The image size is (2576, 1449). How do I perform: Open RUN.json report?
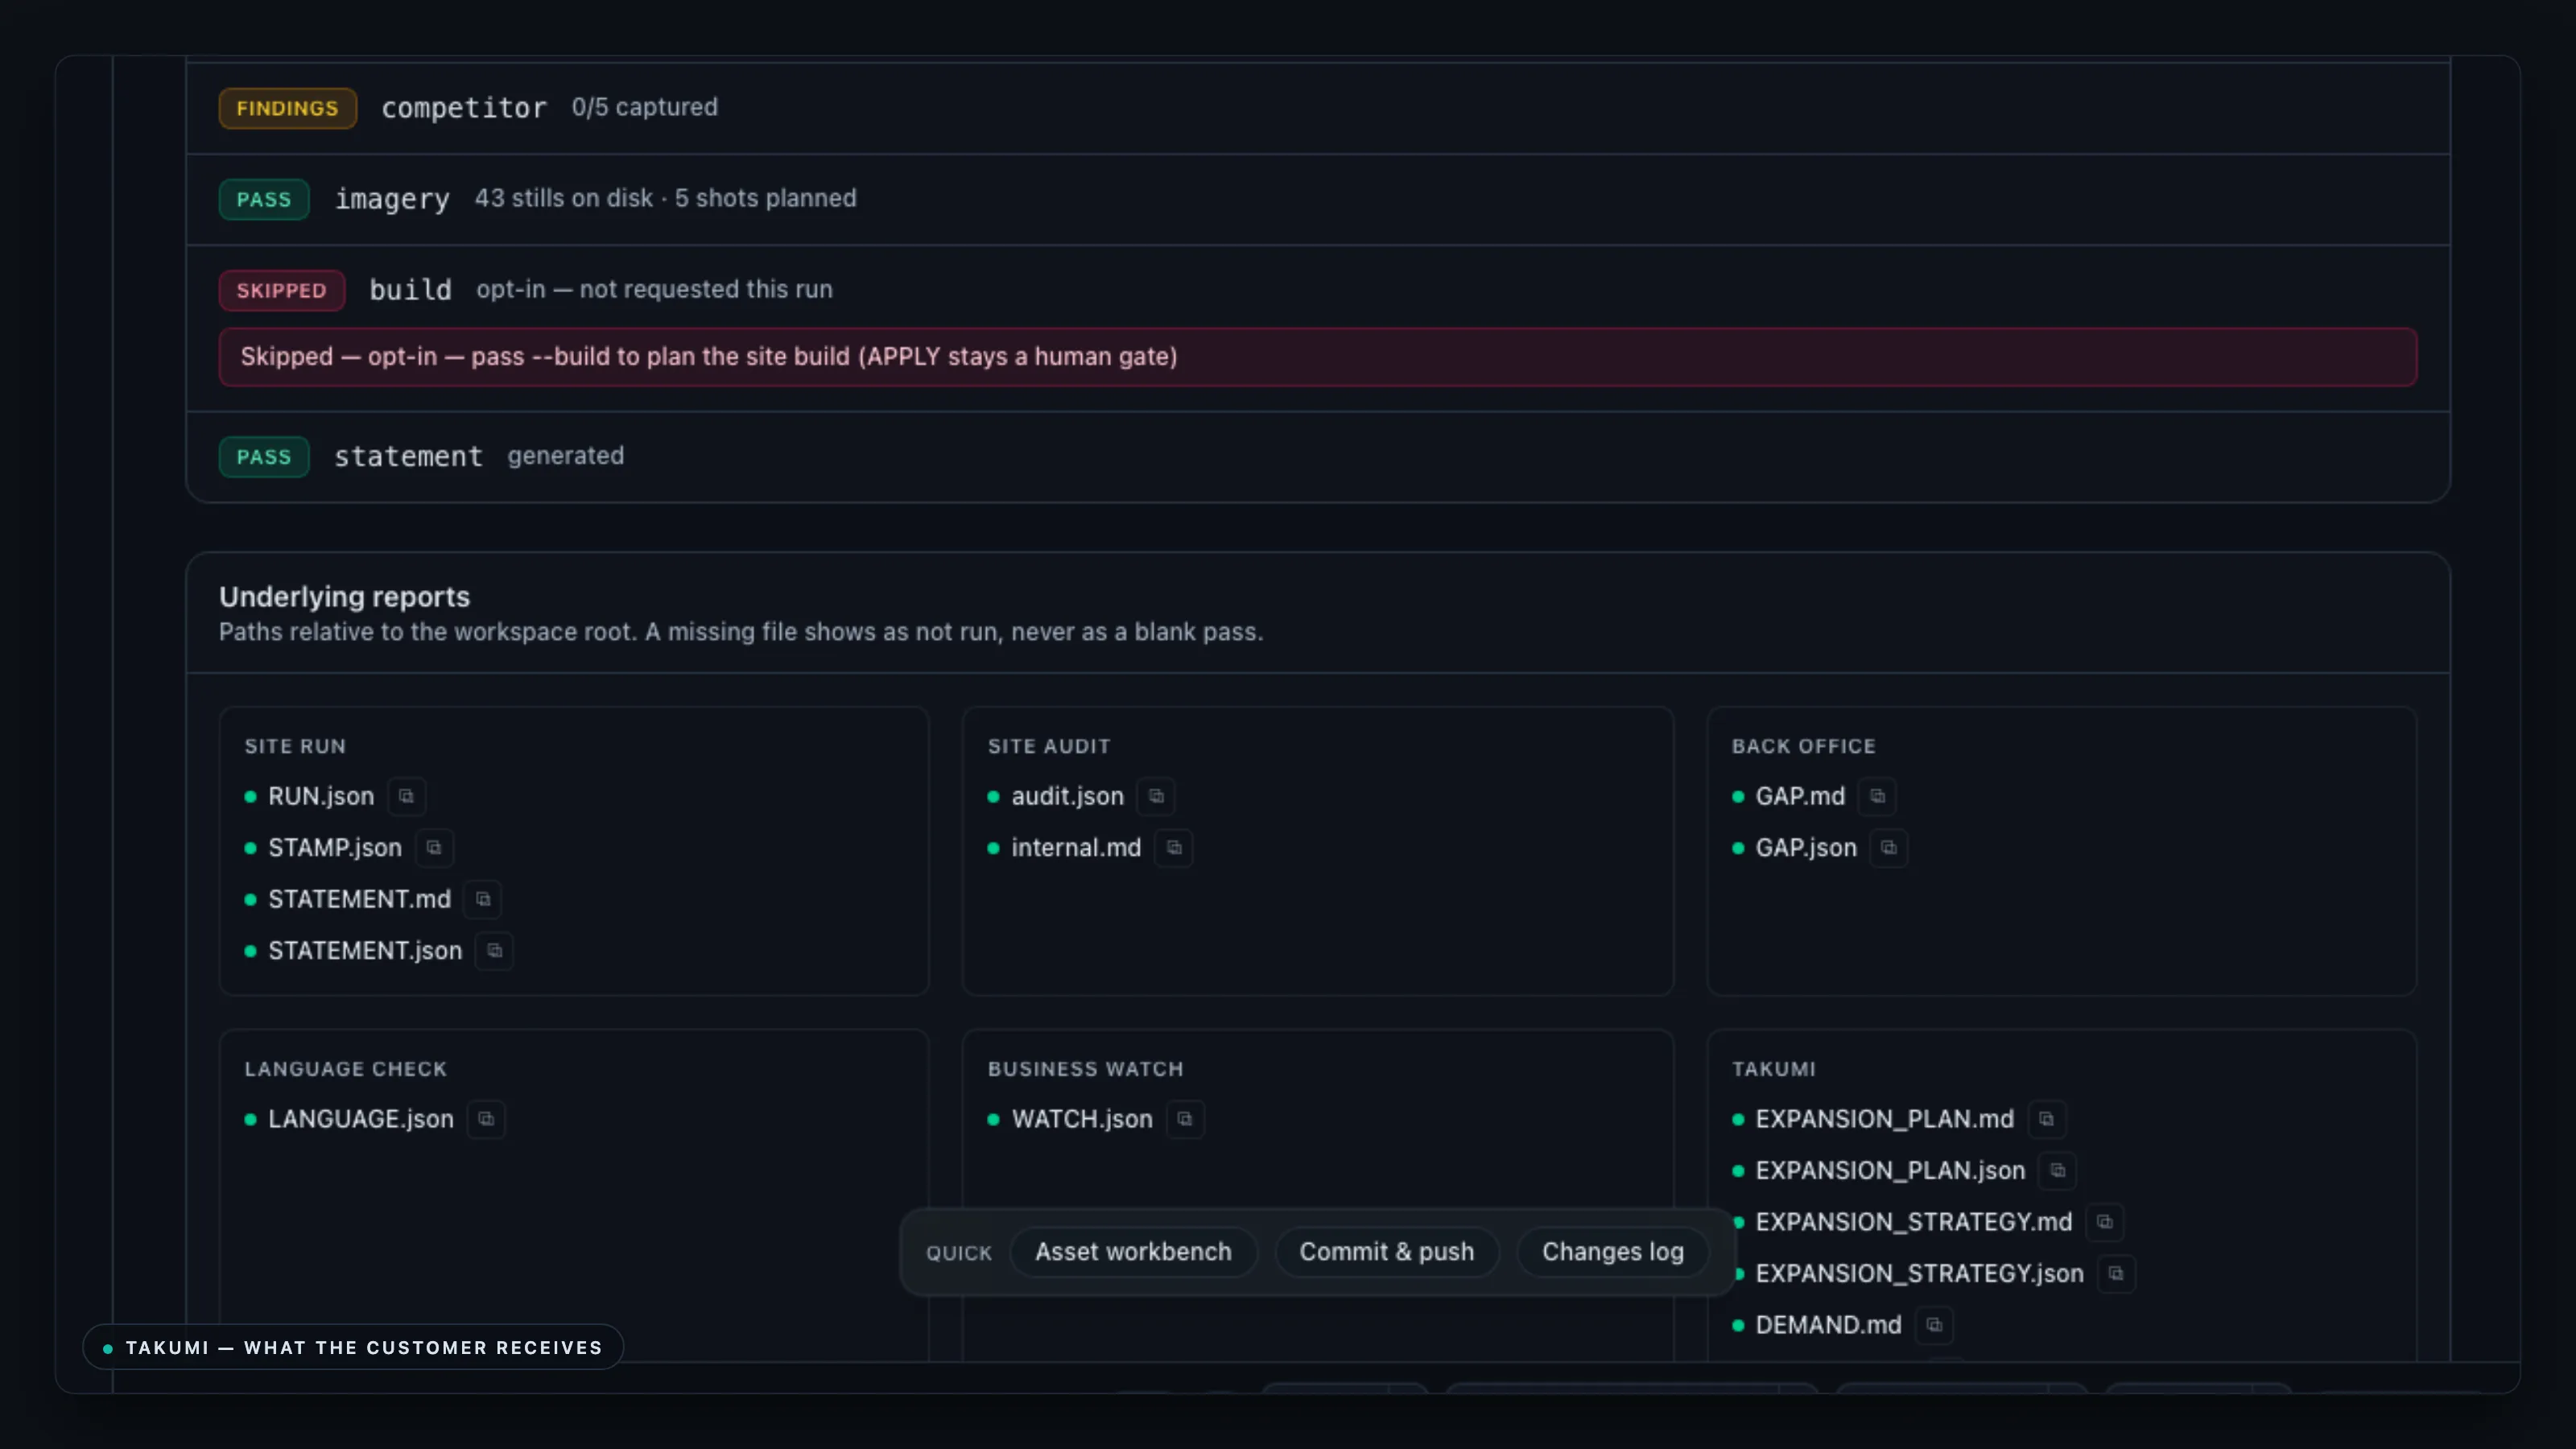(321, 796)
